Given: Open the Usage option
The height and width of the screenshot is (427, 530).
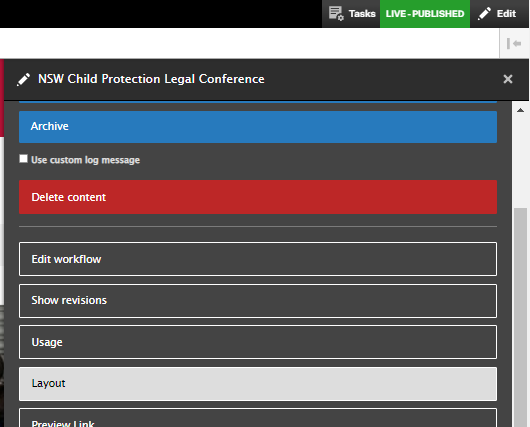Looking at the screenshot, I should [258, 342].
